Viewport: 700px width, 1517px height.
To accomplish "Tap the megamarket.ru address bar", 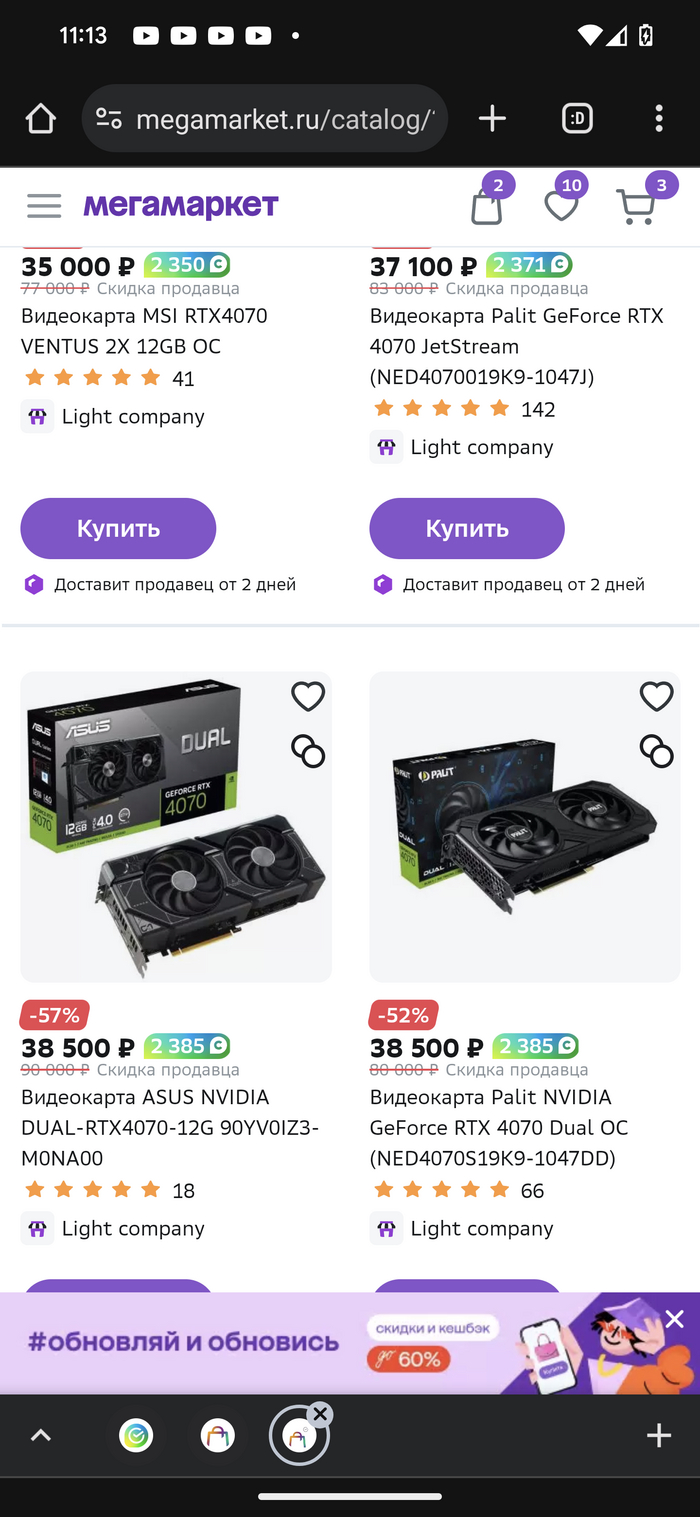I will [285, 119].
